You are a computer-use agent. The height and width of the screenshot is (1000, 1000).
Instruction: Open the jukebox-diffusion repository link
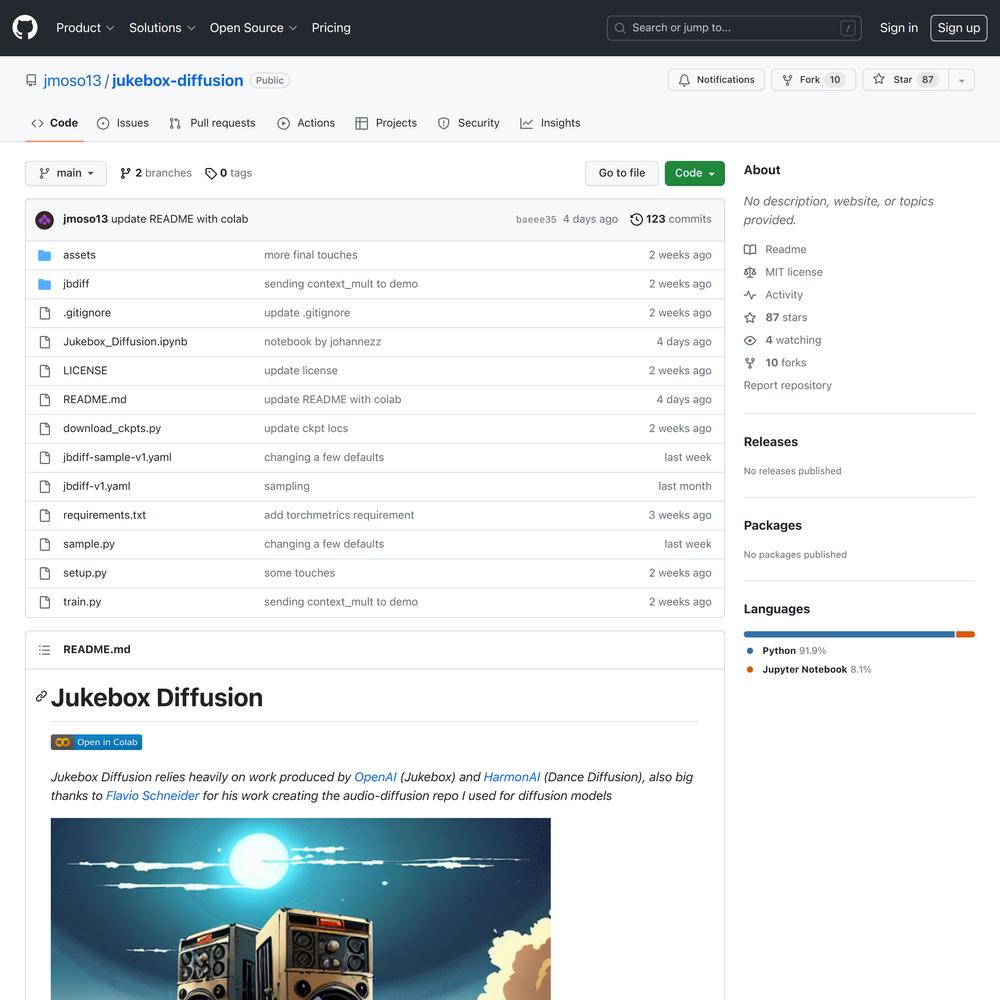click(177, 80)
